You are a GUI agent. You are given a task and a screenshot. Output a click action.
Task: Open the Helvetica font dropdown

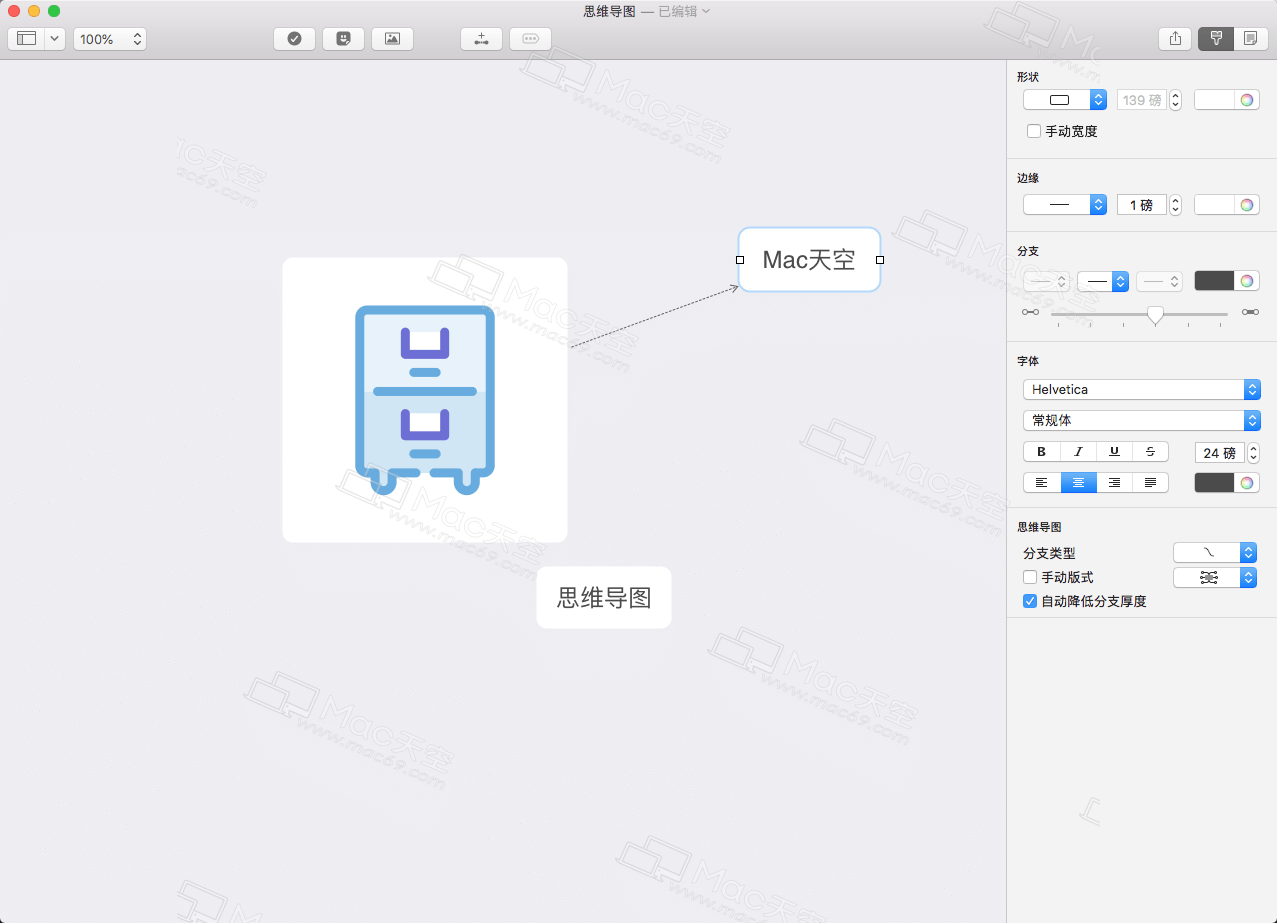(x=1141, y=389)
